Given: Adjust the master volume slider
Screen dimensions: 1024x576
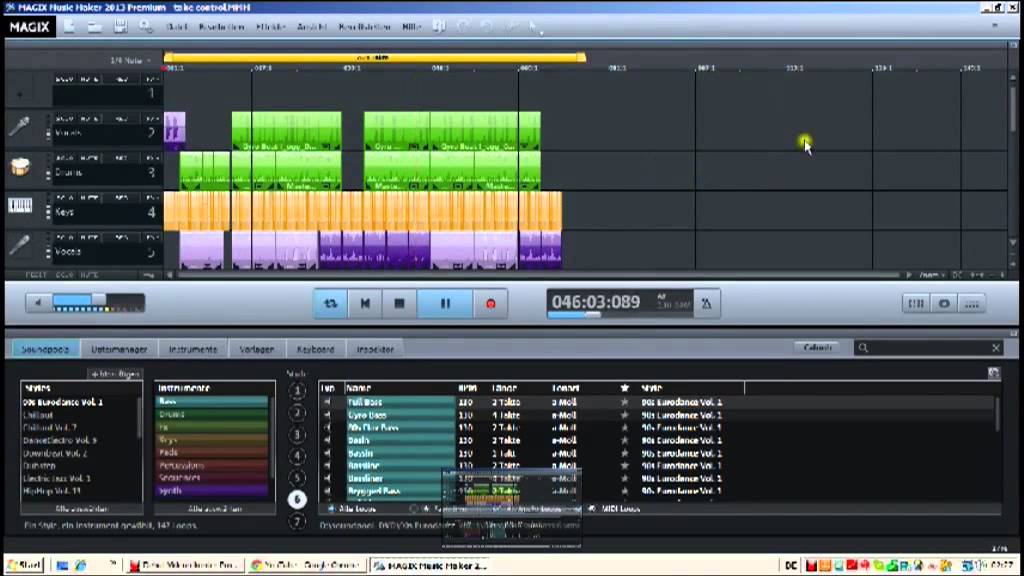Looking at the screenshot, I should point(98,302).
